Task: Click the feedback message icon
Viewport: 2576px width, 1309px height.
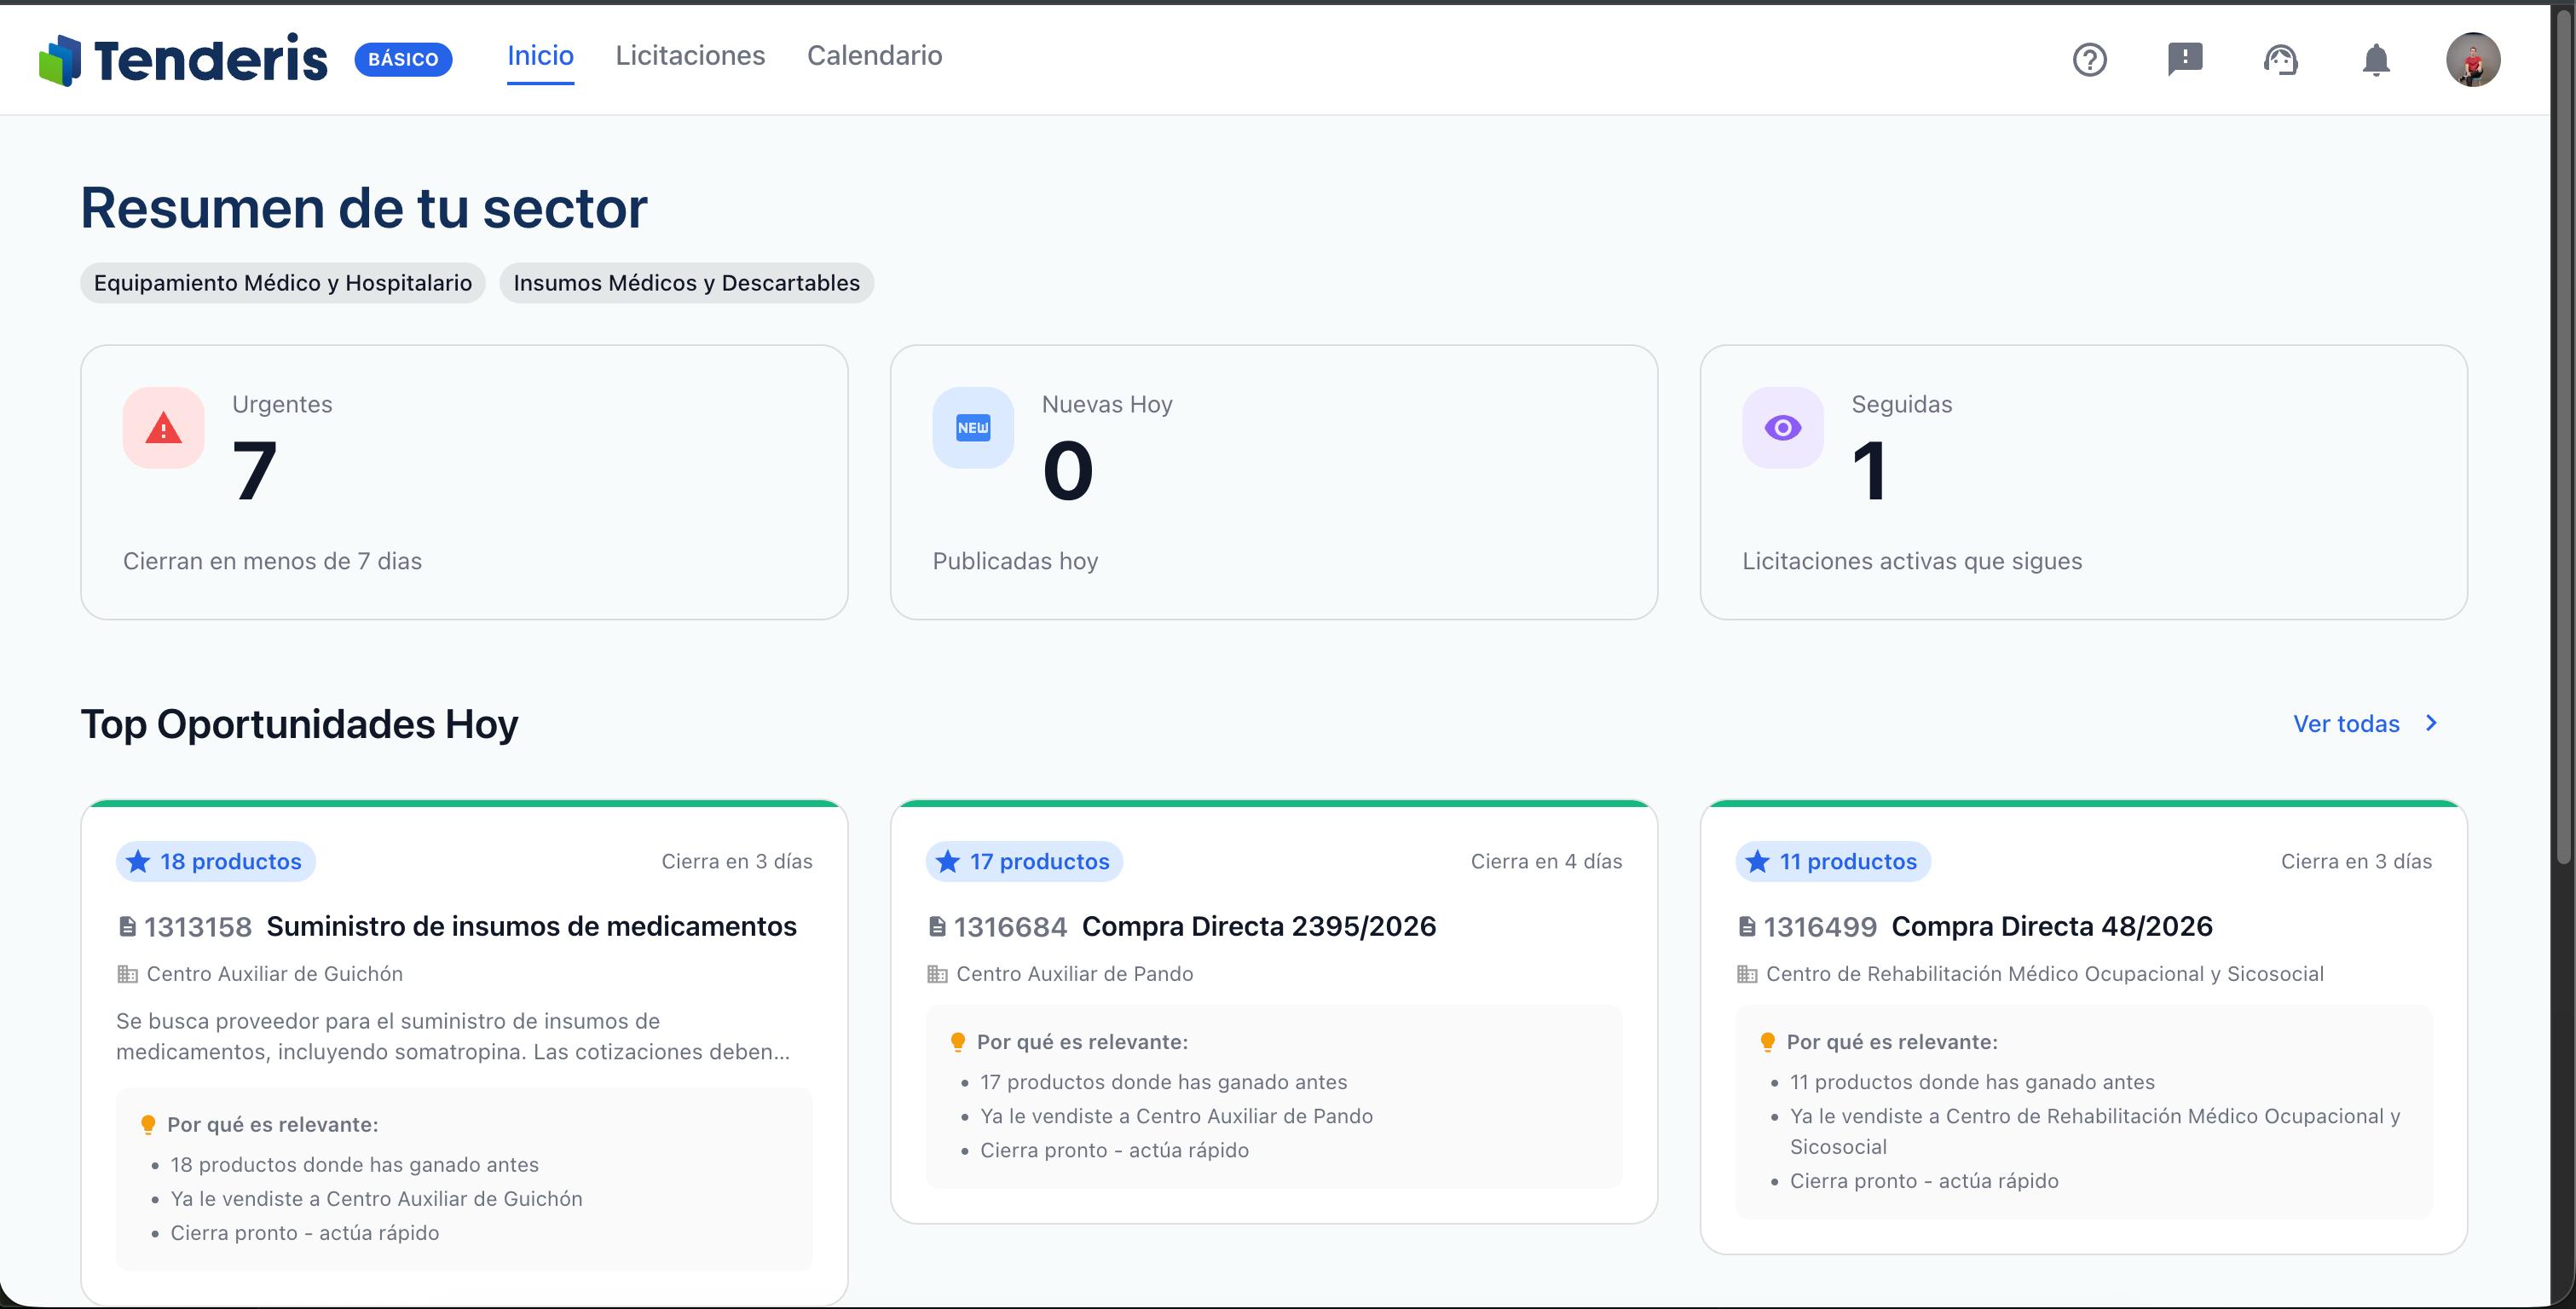Action: pyautogui.click(x=2185, y=60)
